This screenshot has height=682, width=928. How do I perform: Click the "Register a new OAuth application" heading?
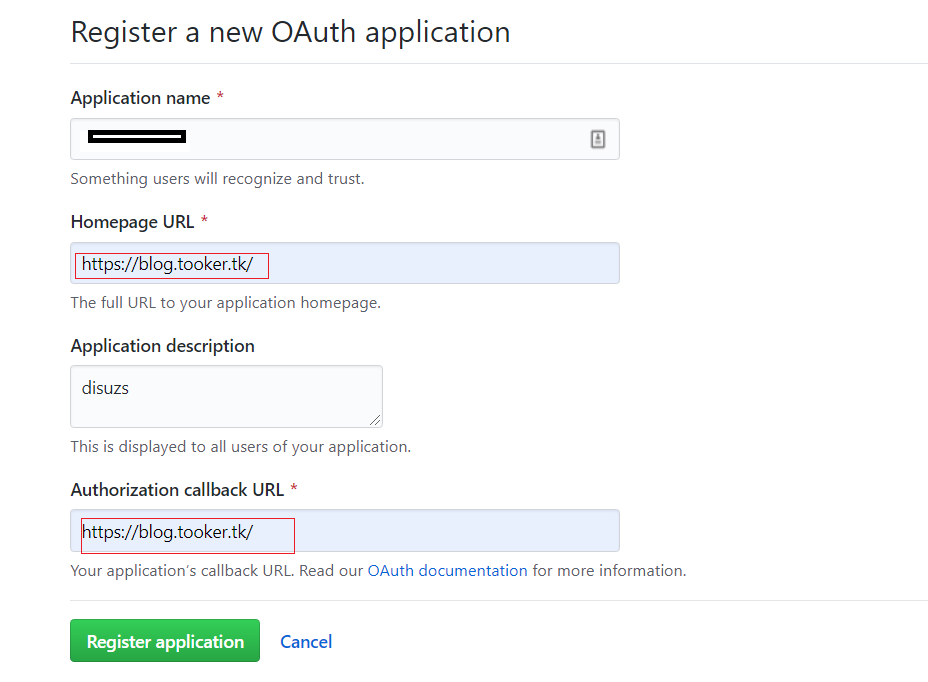[x=290, y=32]
